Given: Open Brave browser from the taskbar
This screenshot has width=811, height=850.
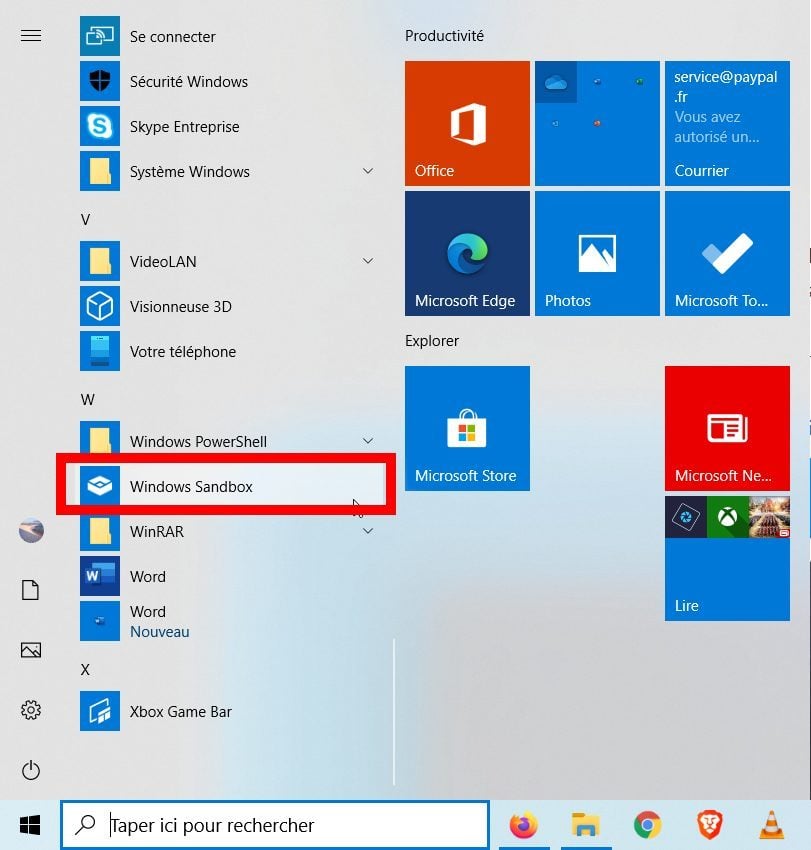Looking at the screenshot, I should click(x=709, y=825).
